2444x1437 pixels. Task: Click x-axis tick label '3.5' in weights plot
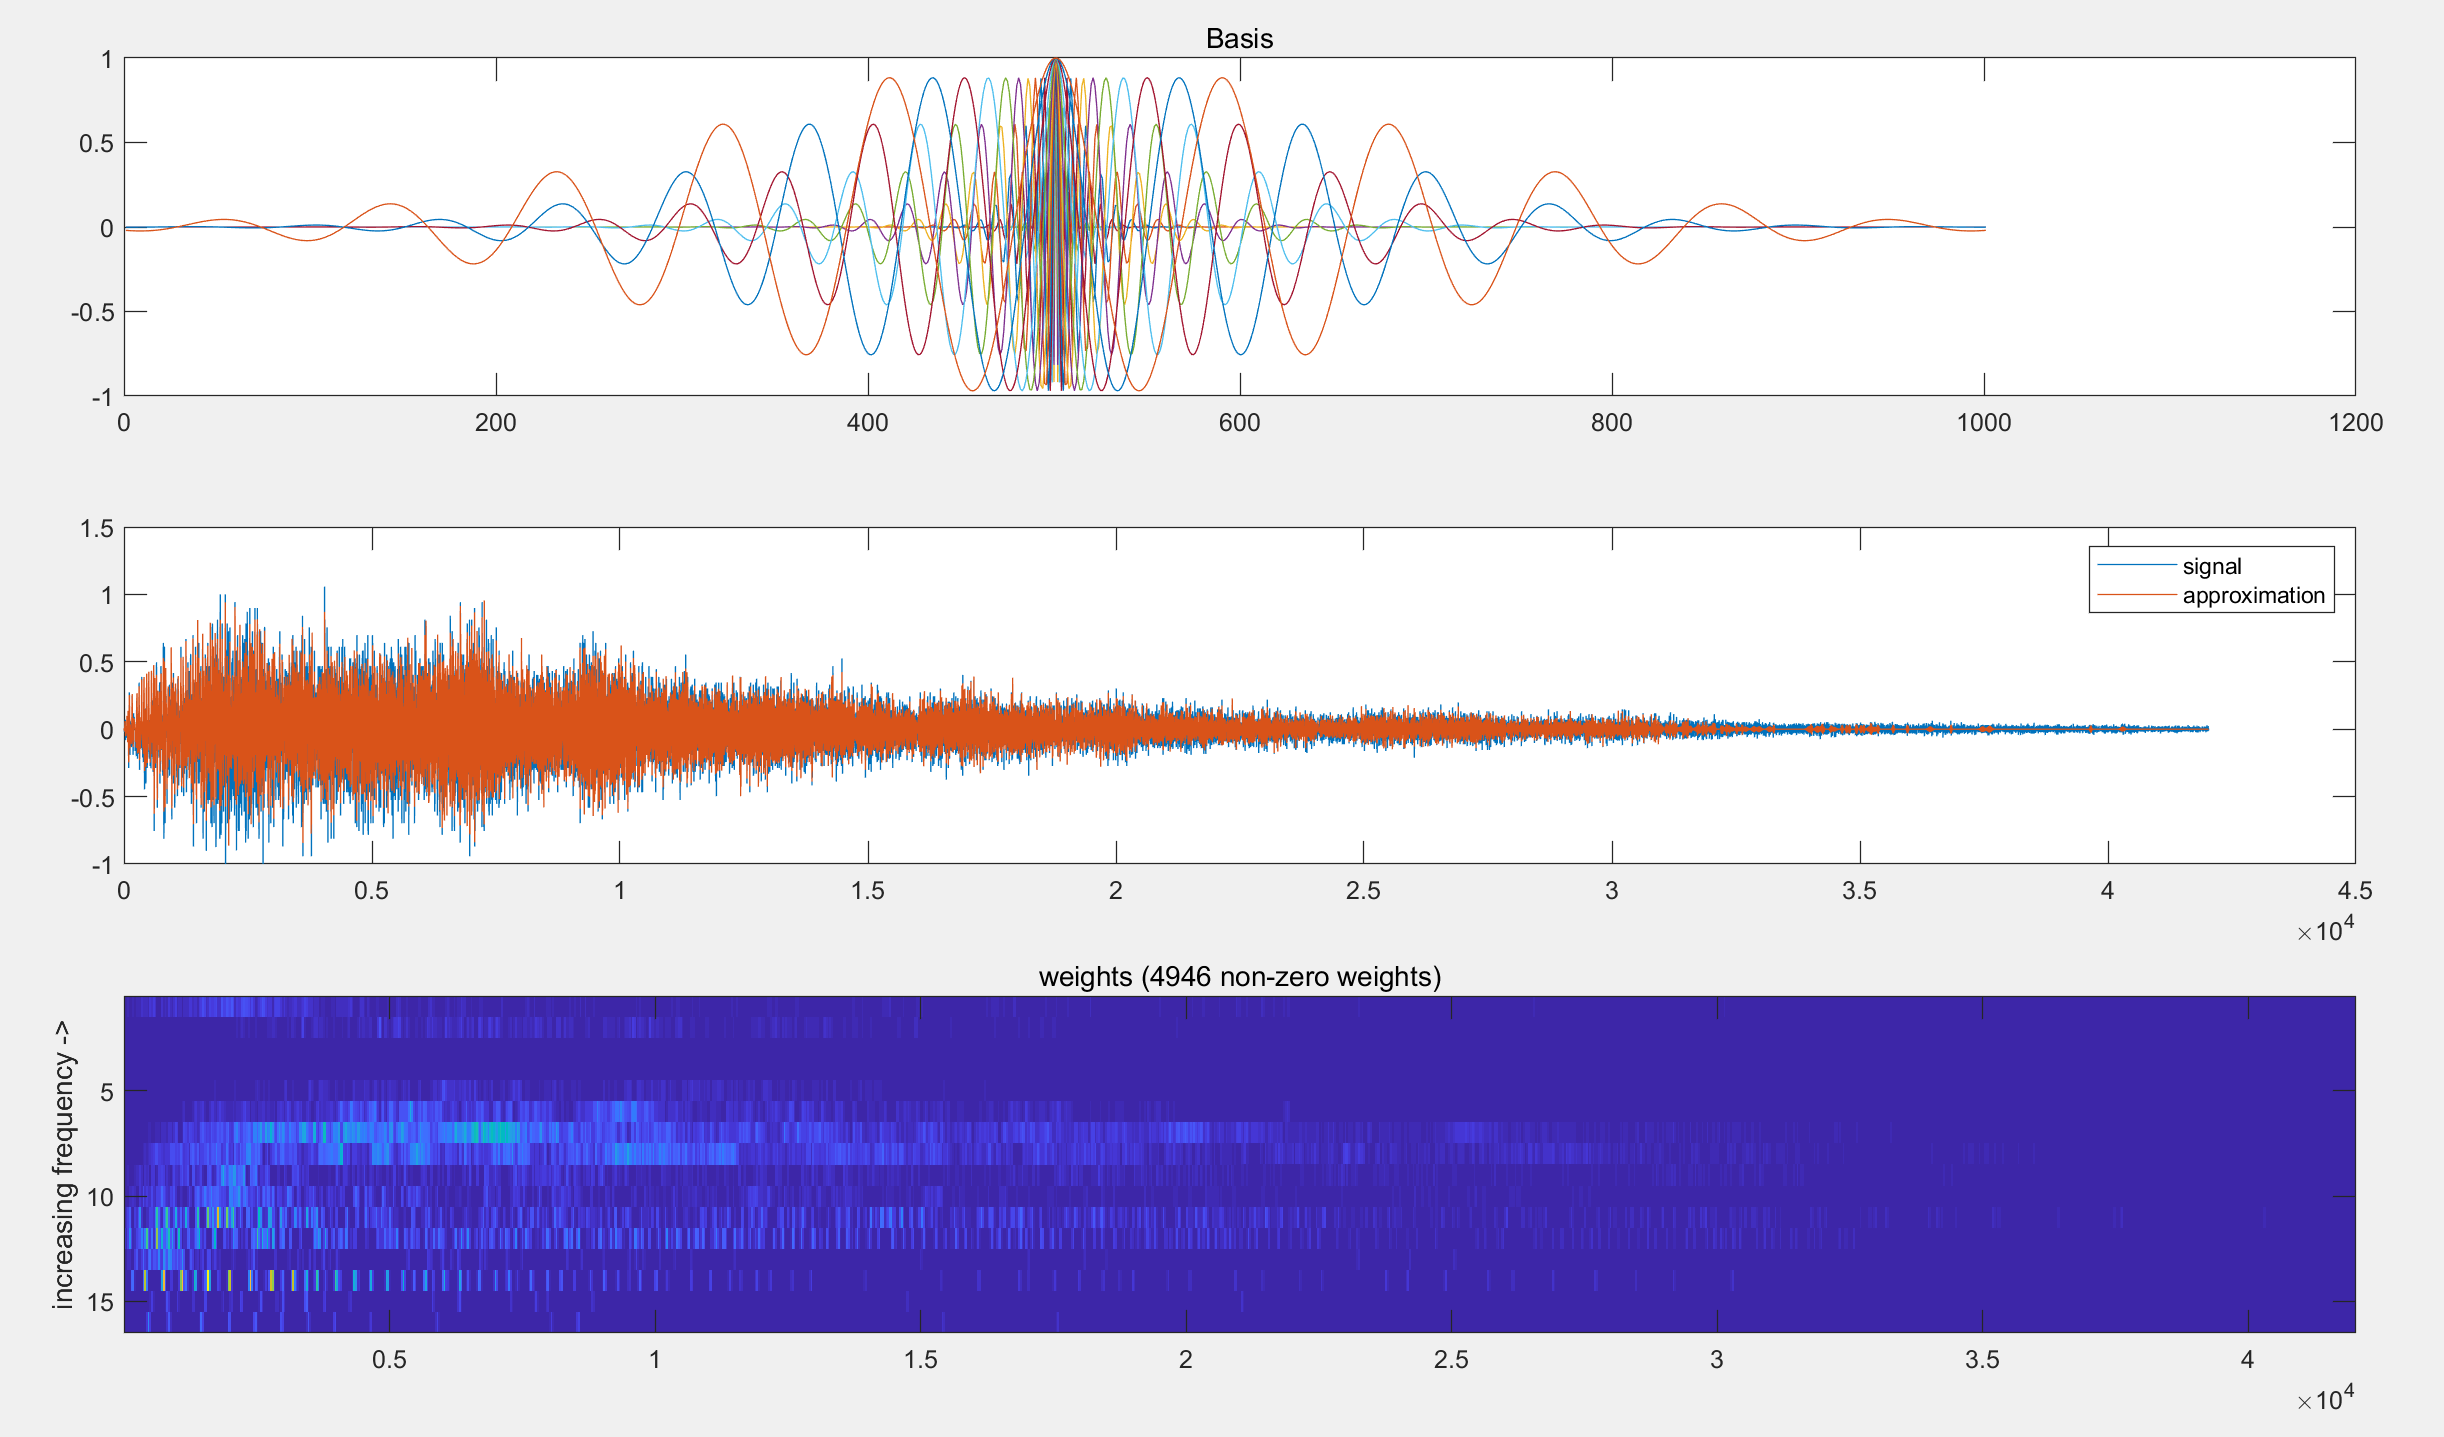pyautogui.click(x=1982, y=1359)
